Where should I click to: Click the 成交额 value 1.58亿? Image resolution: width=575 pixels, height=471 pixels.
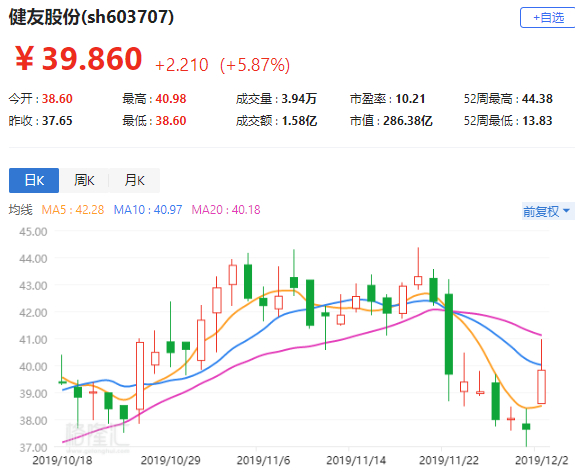[299, 121]
